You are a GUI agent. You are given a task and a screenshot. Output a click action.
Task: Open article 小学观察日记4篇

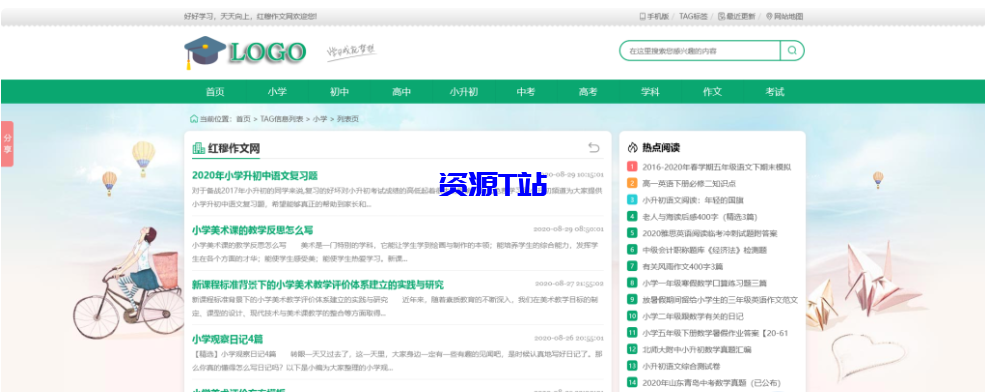coord(227,339)
